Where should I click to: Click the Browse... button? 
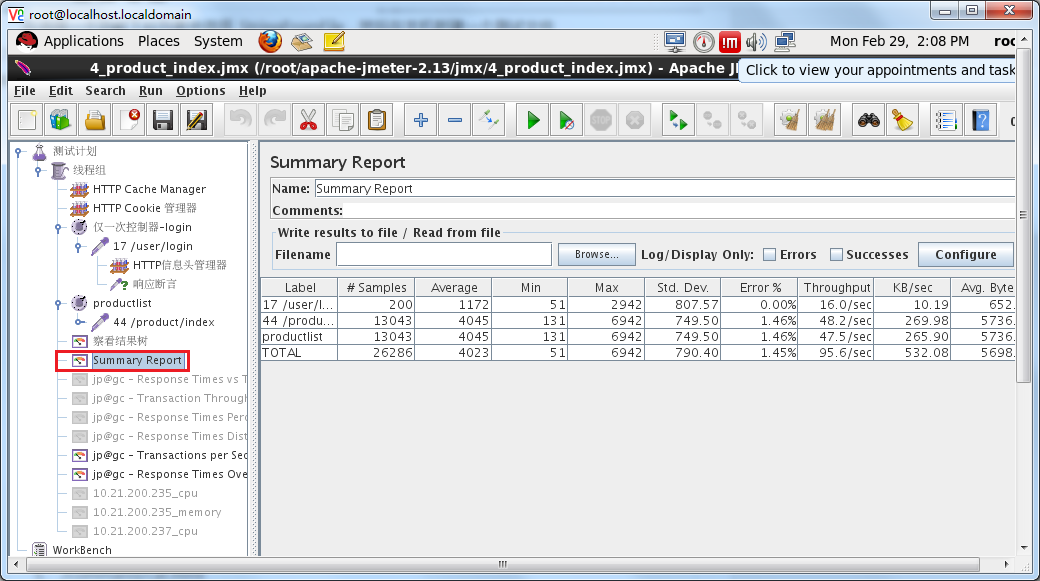coord(596,254)
